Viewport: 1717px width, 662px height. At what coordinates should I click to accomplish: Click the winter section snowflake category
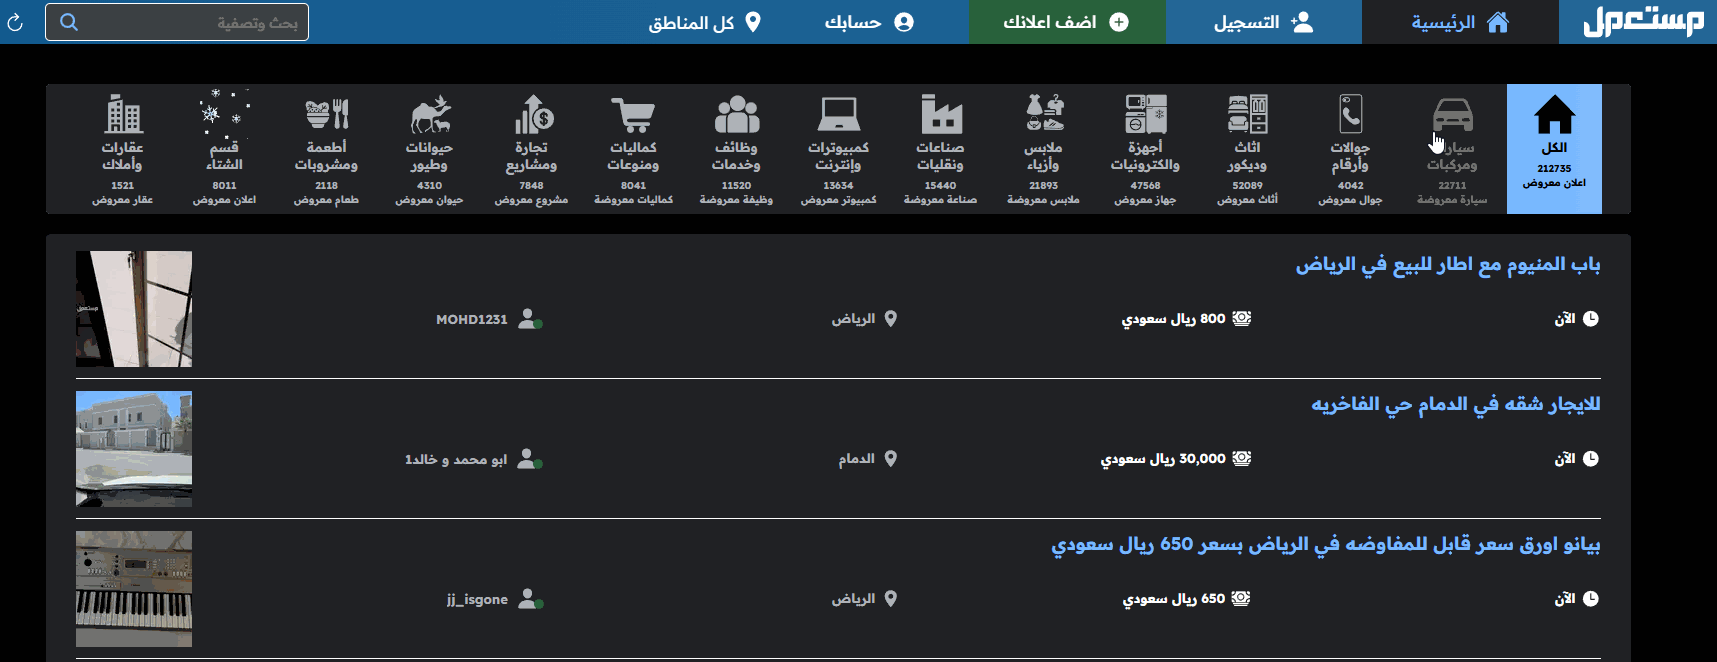224,149
